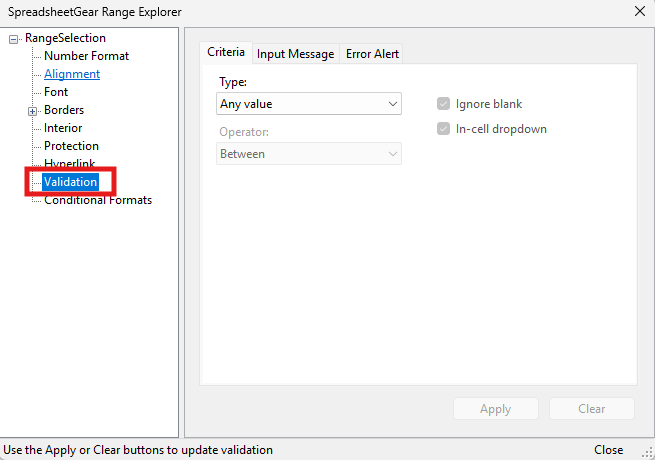Select Interior in the tree
The image size is (655, 460).
63,128
